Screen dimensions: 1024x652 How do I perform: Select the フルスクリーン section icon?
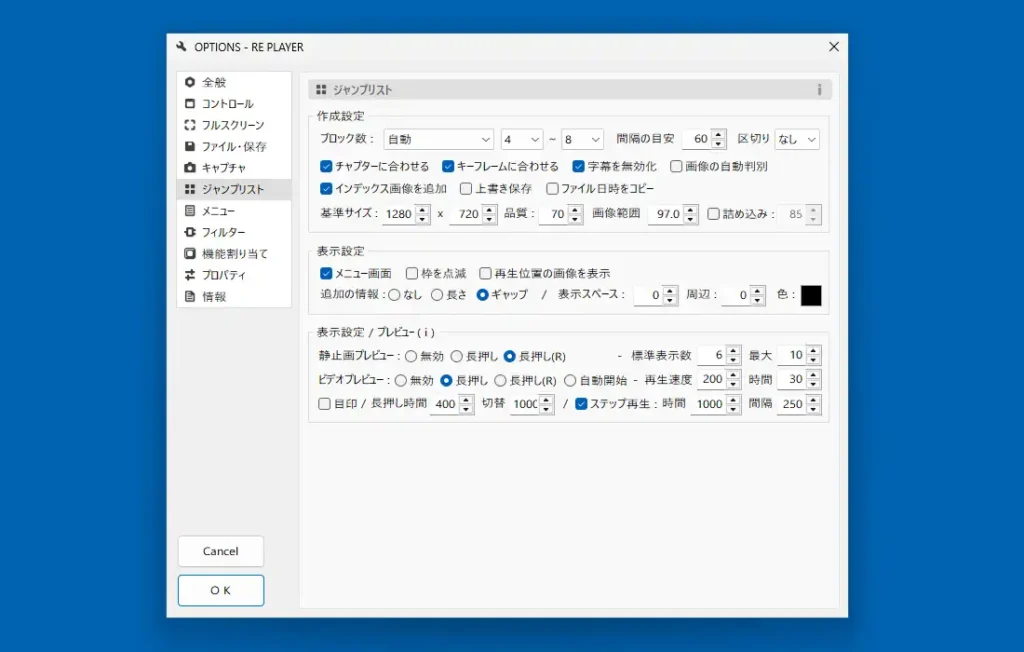189,124
